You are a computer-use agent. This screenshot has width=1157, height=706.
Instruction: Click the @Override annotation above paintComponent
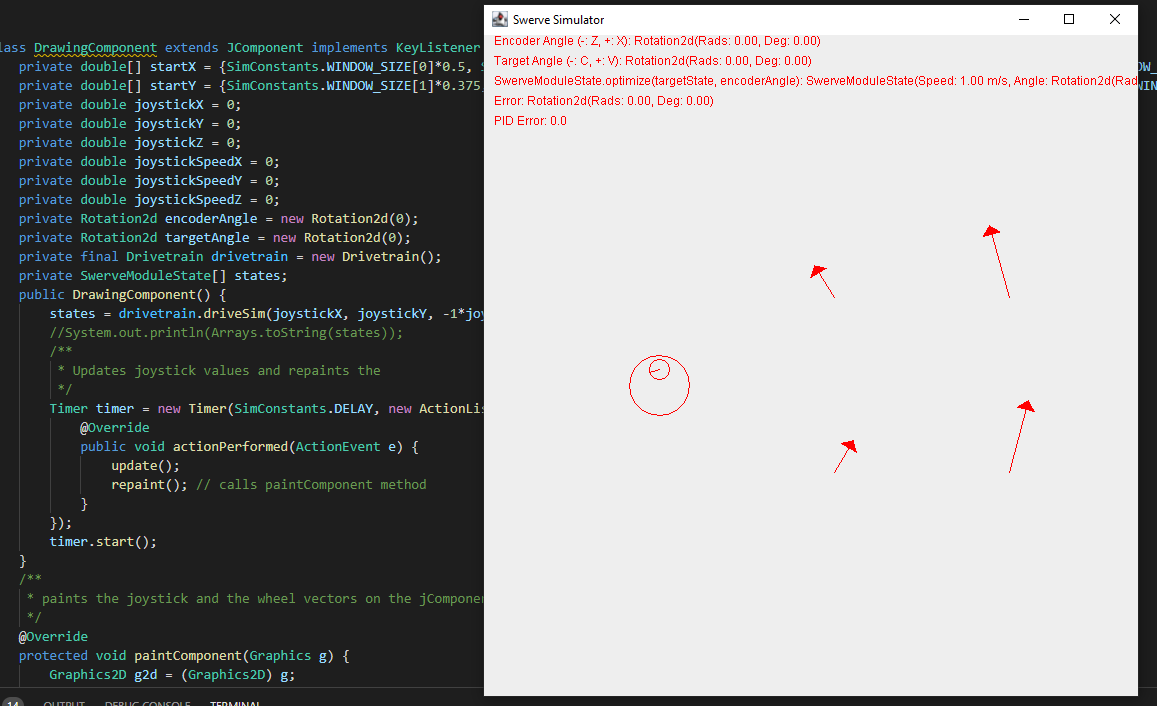point(53,636)
